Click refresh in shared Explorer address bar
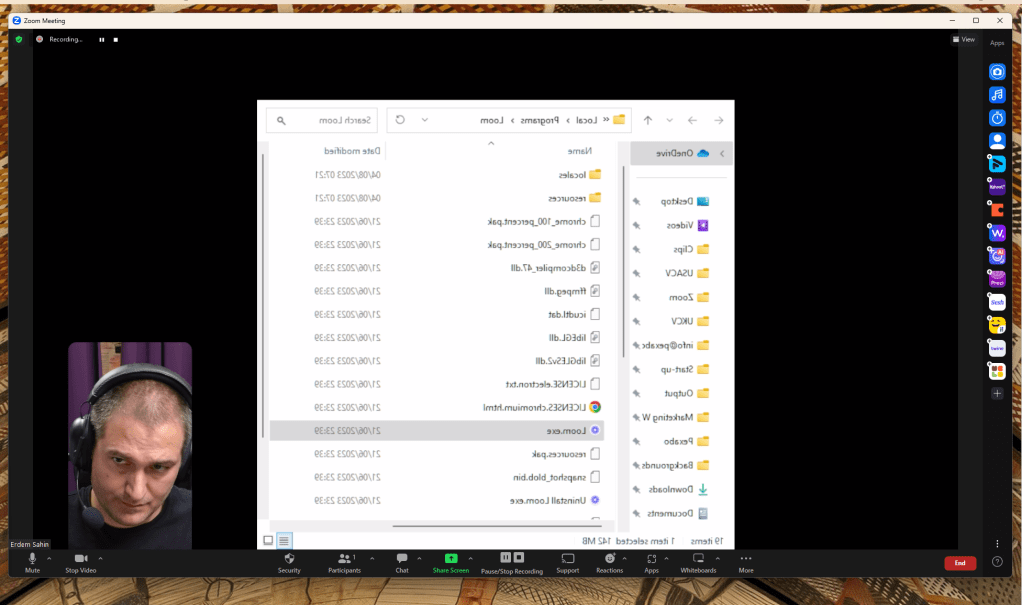Image resolution: width=1022 pixels, height=605 pixels. point(400,120)
